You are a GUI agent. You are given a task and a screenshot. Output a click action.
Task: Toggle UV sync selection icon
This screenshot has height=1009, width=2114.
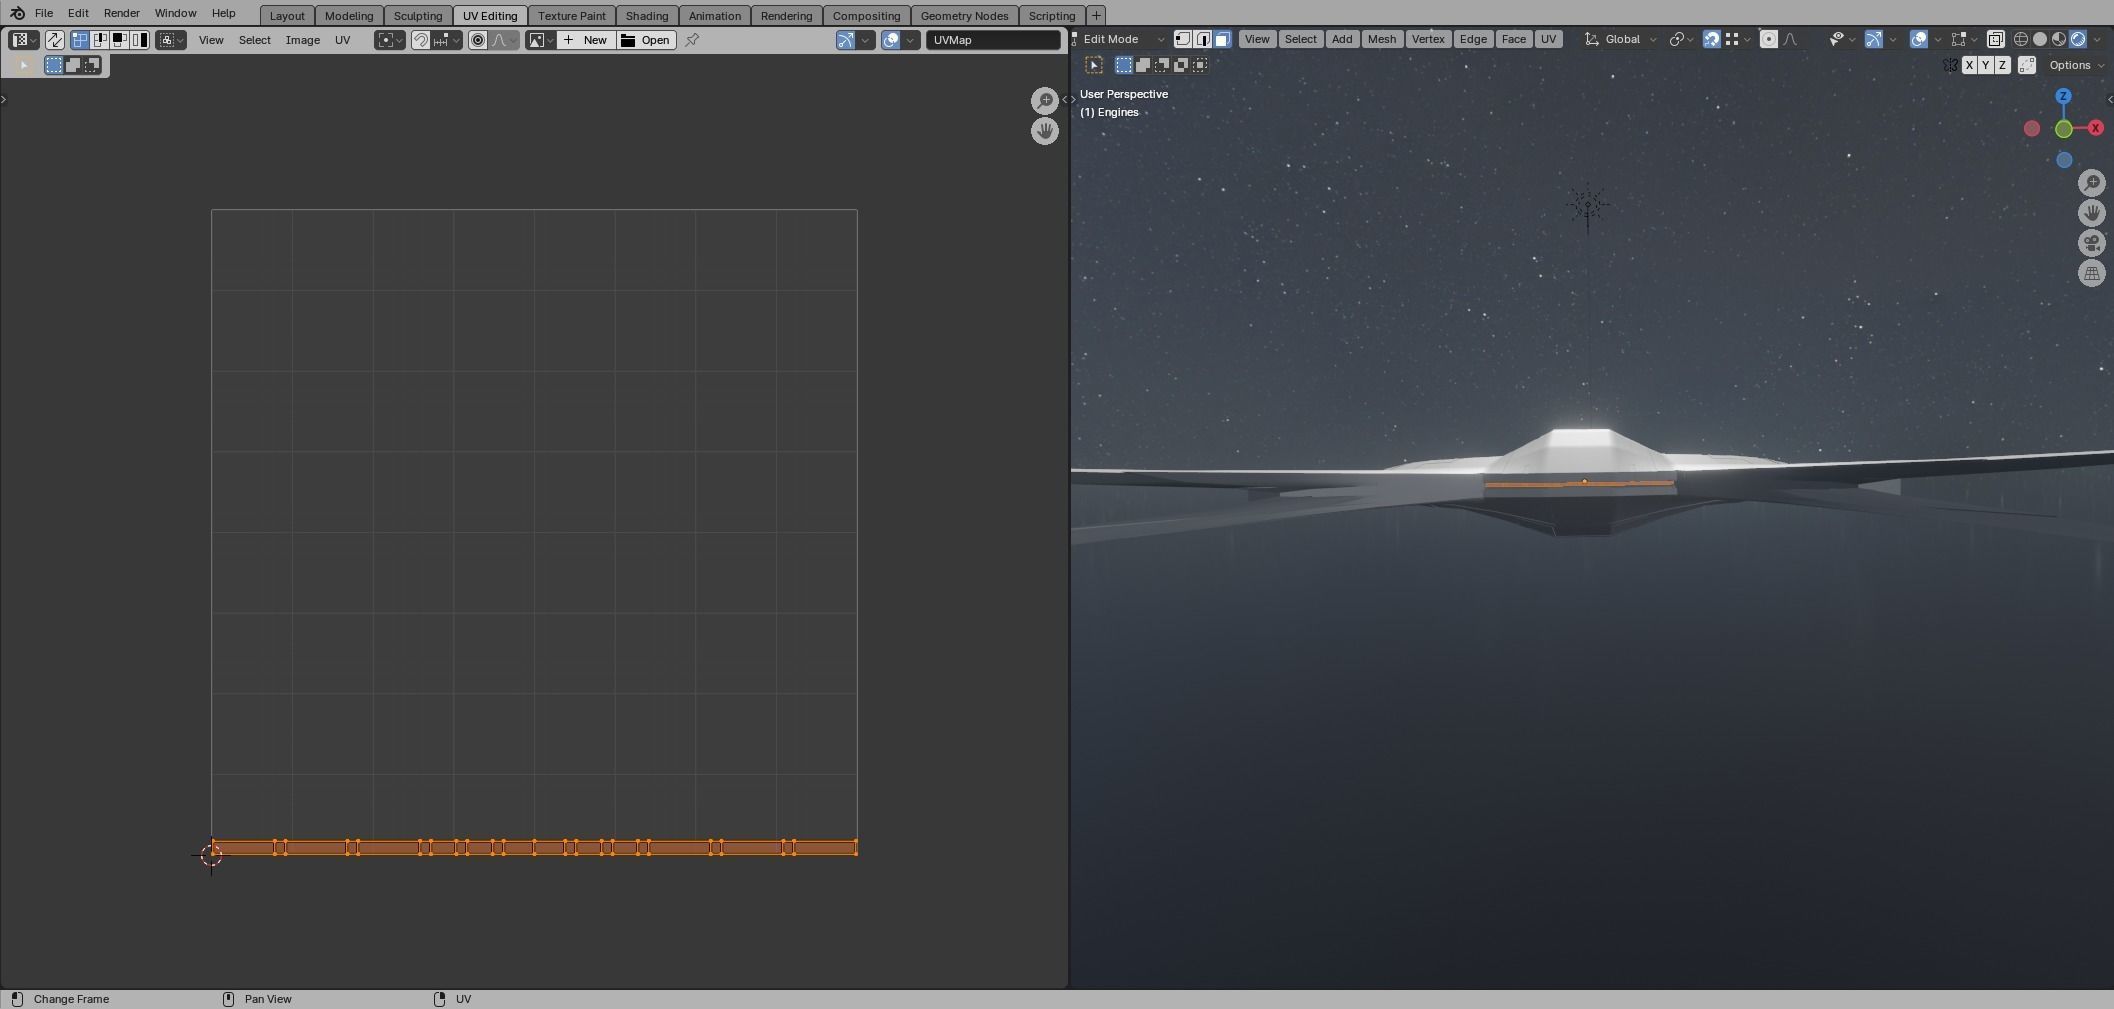[x=54, y=40]
